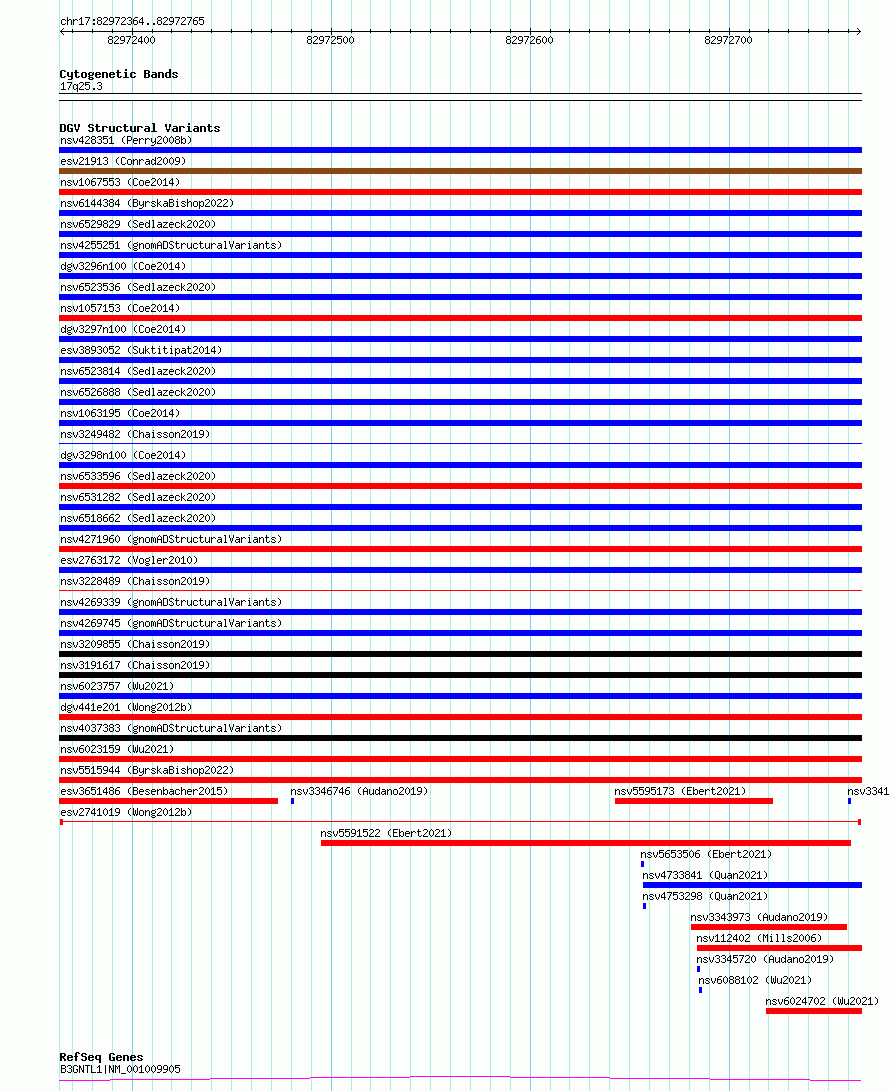Image resolution: width=890 pixels, height=1091 pixels.
Task: Click the 82972700 ruler position label
Action: (x=728, y=40)
